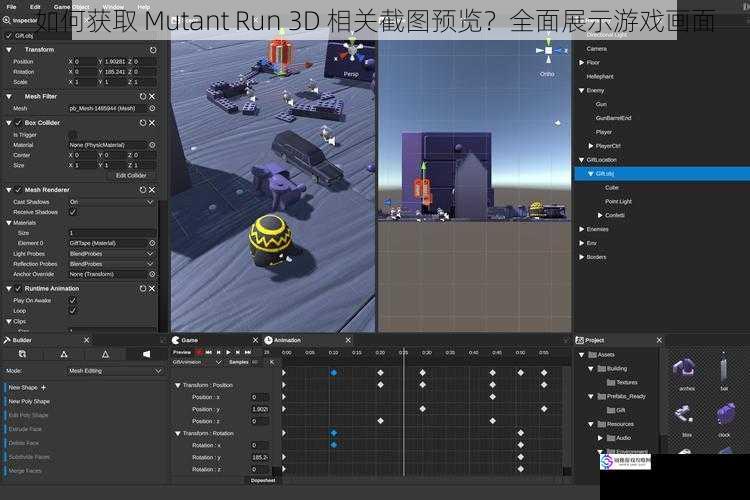Open the Reflection Probes dropdown
The width and height of the screenshot is (750, 500).
(x=112, y=264)
